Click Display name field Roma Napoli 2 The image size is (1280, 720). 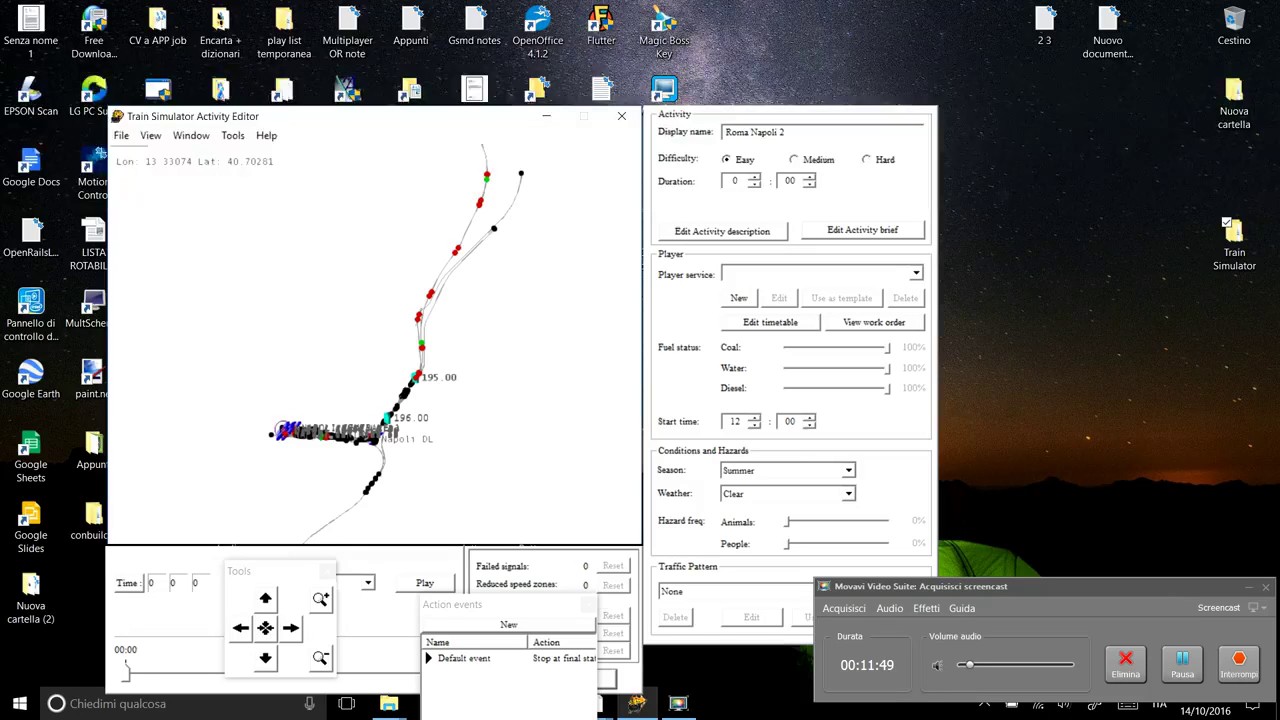point(822,132)
